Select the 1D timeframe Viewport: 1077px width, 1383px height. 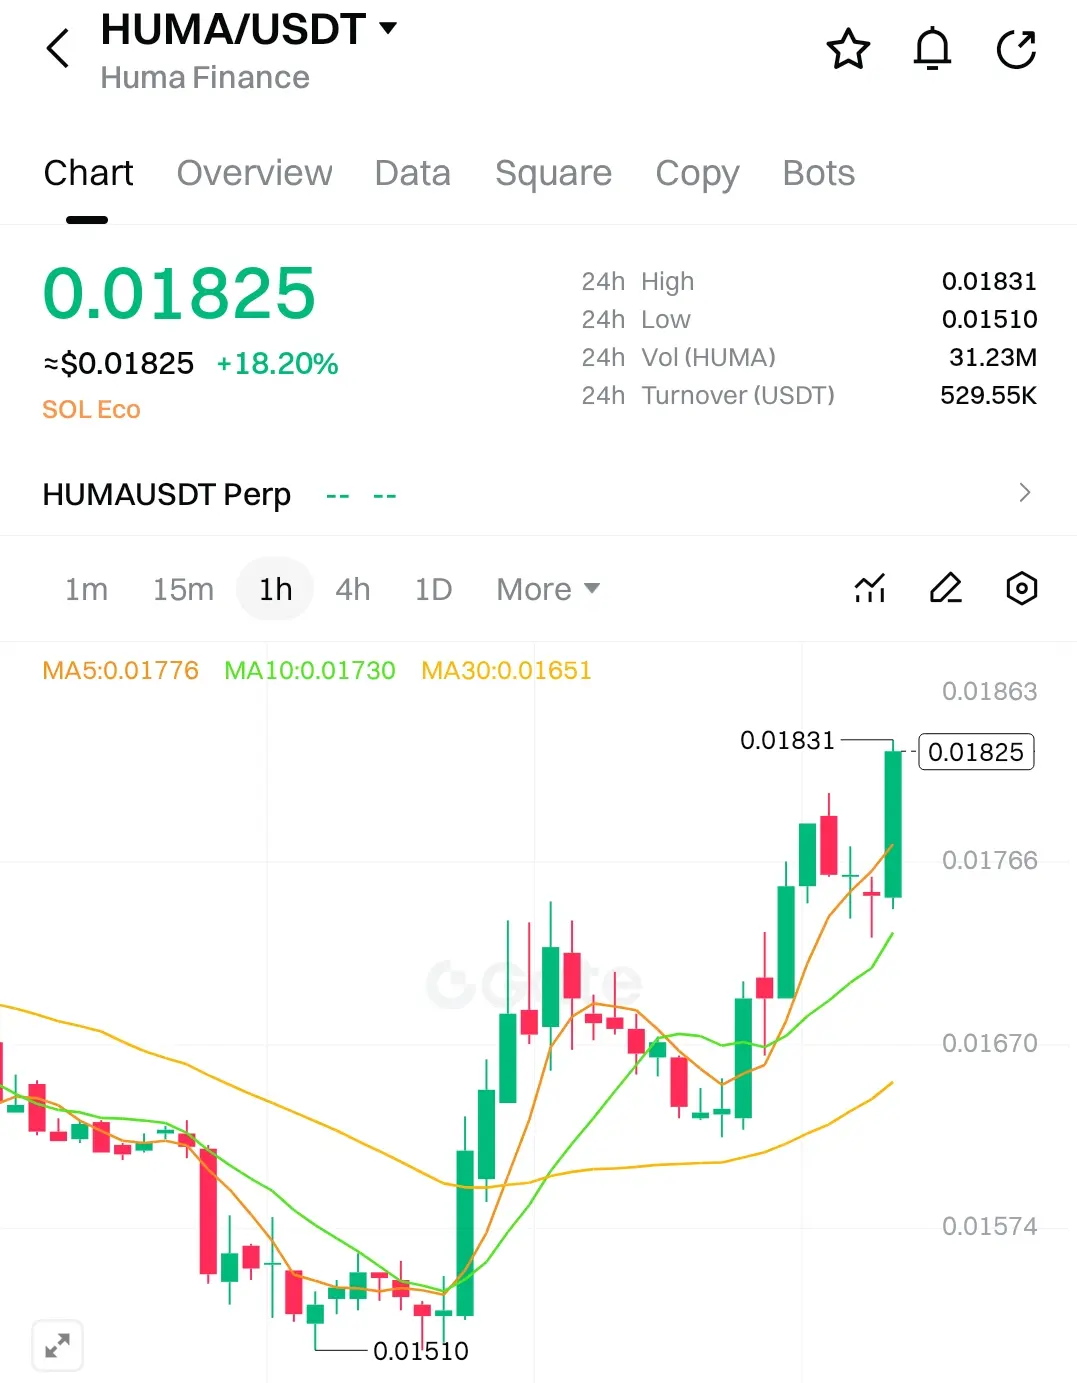433,589
